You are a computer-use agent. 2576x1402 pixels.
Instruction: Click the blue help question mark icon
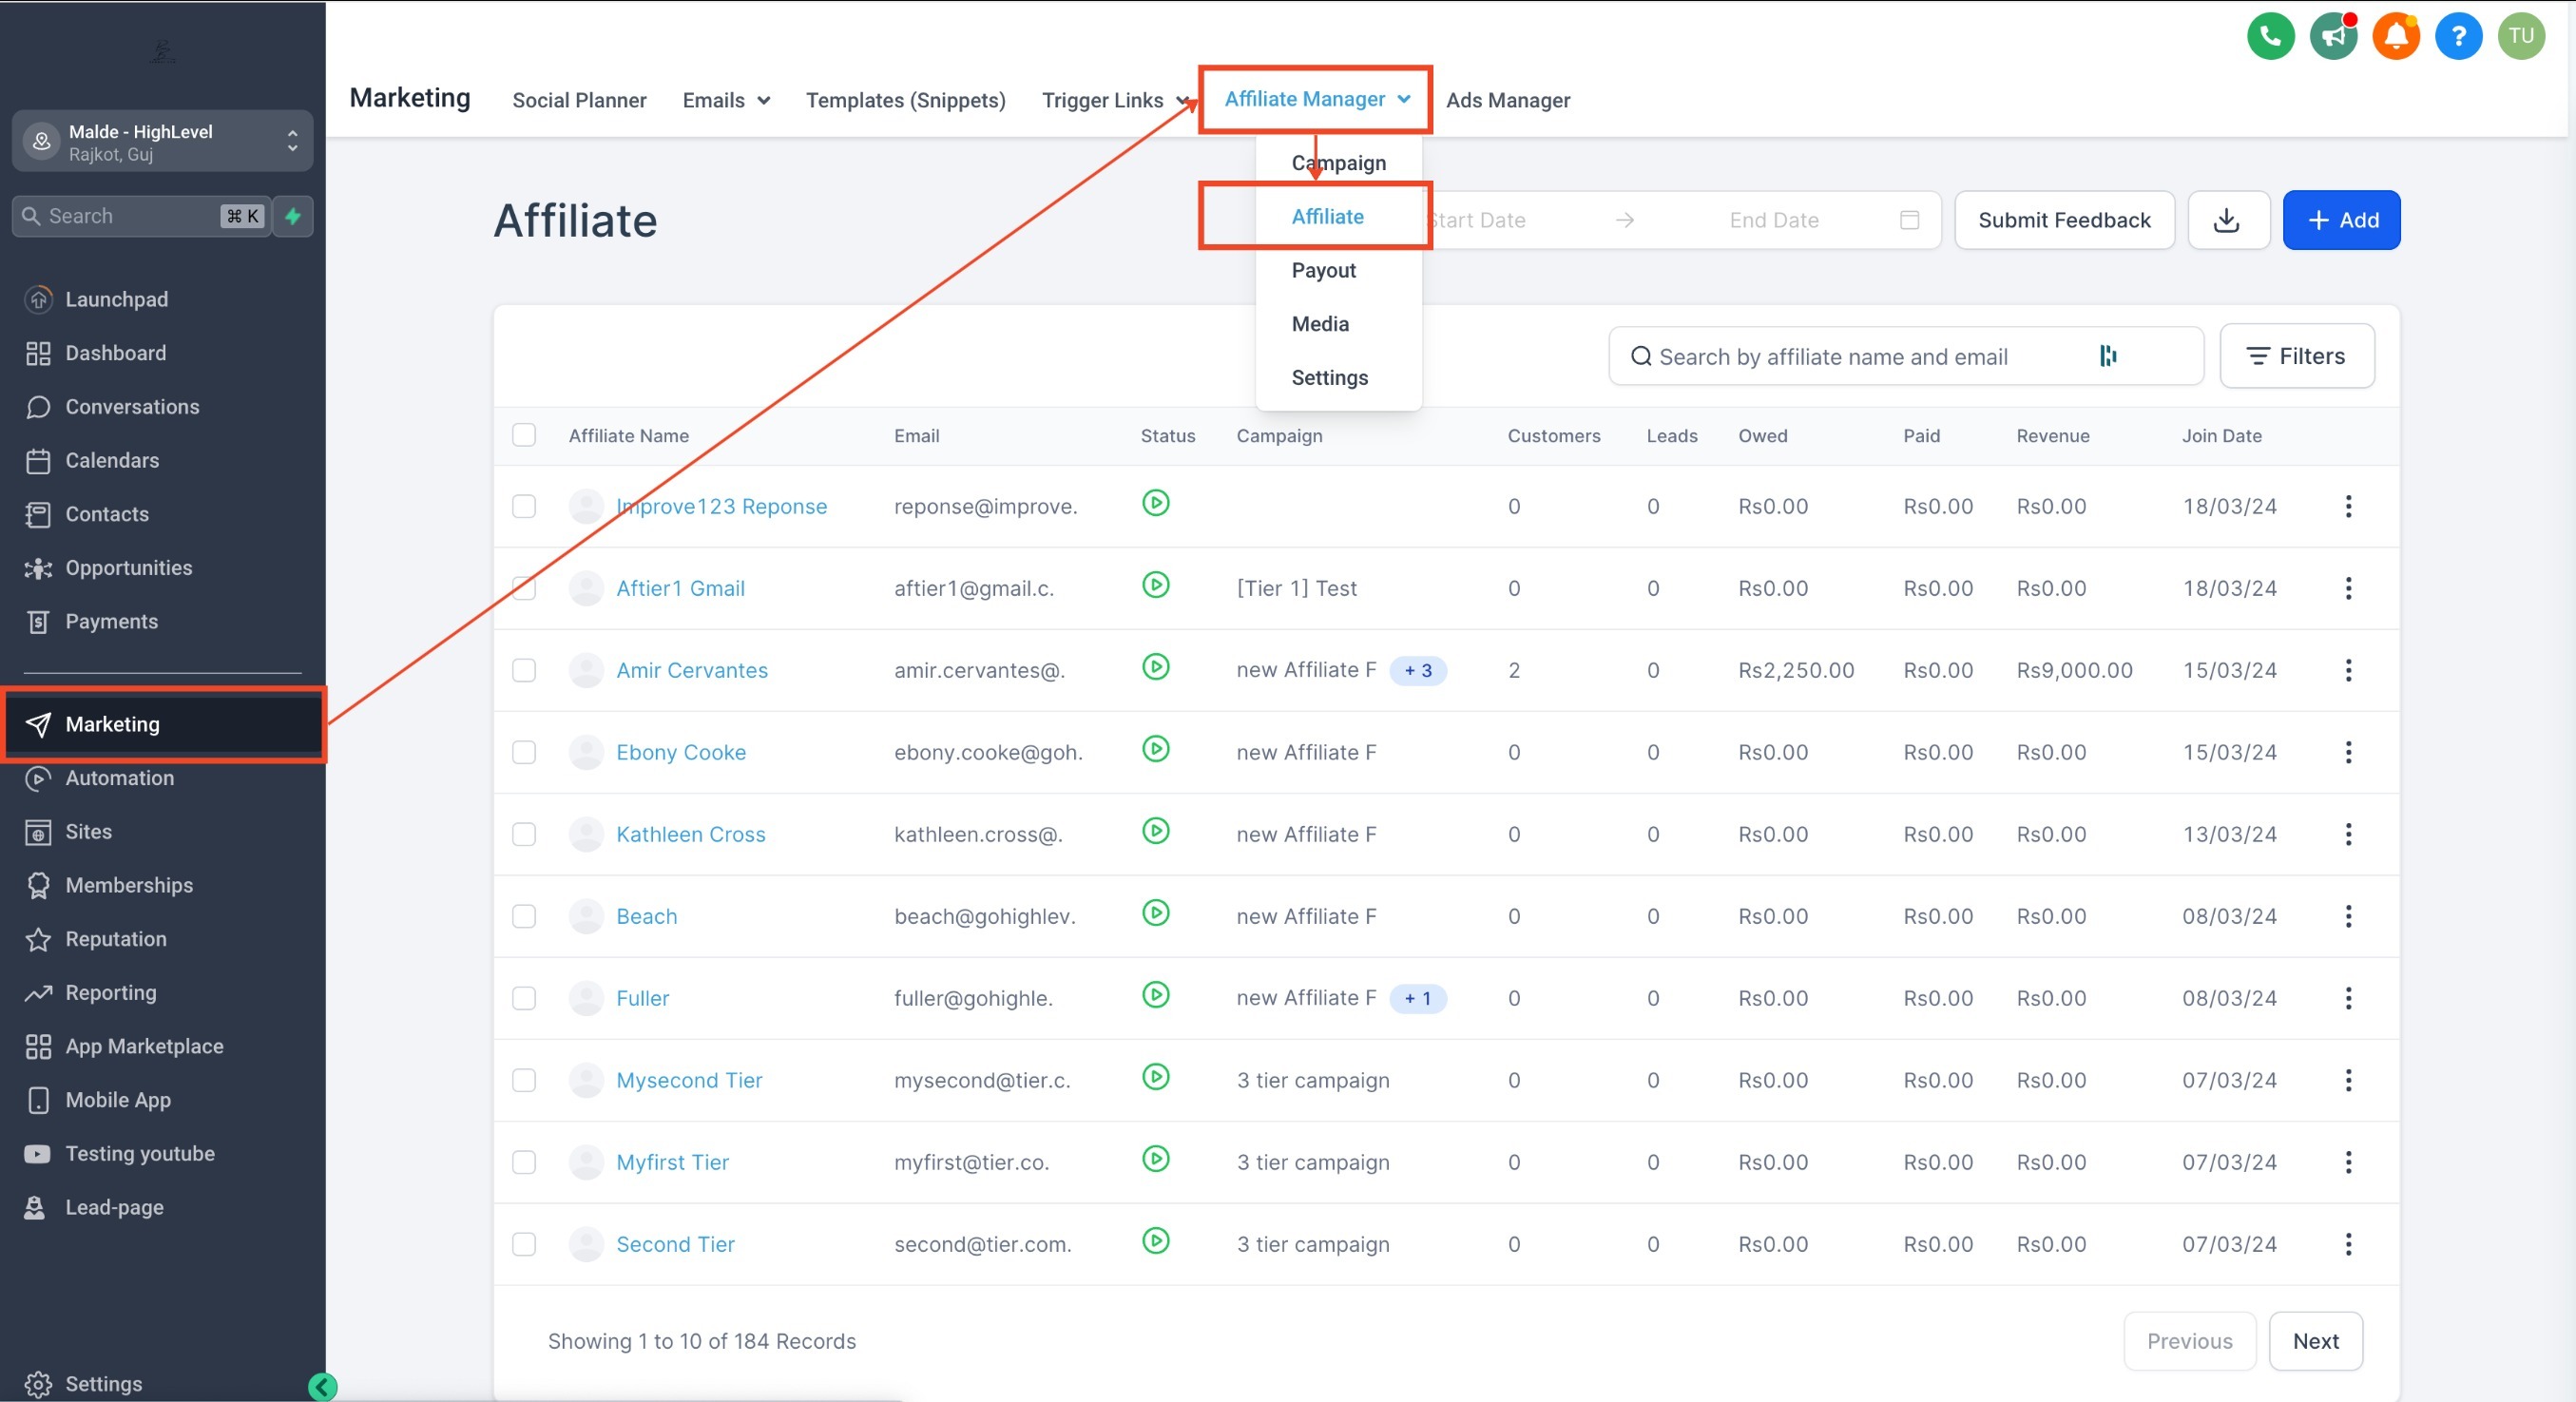tap(2457, 36)
